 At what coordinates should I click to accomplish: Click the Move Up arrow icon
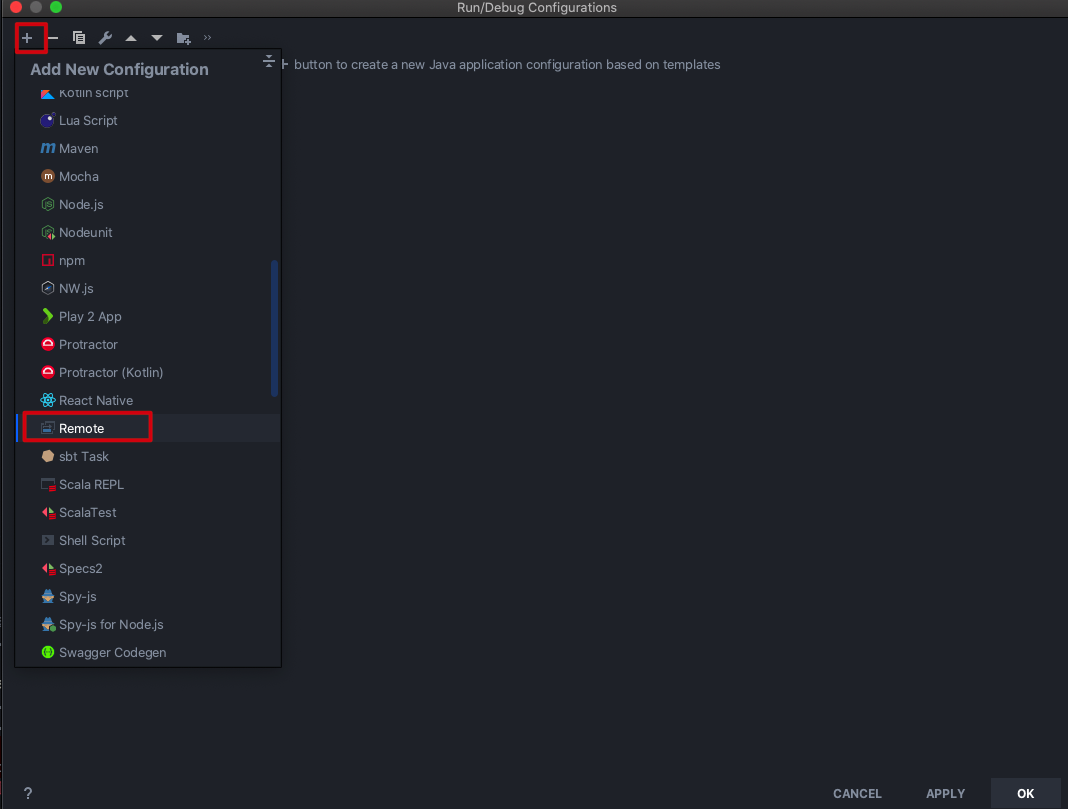(x=131, y=38)
